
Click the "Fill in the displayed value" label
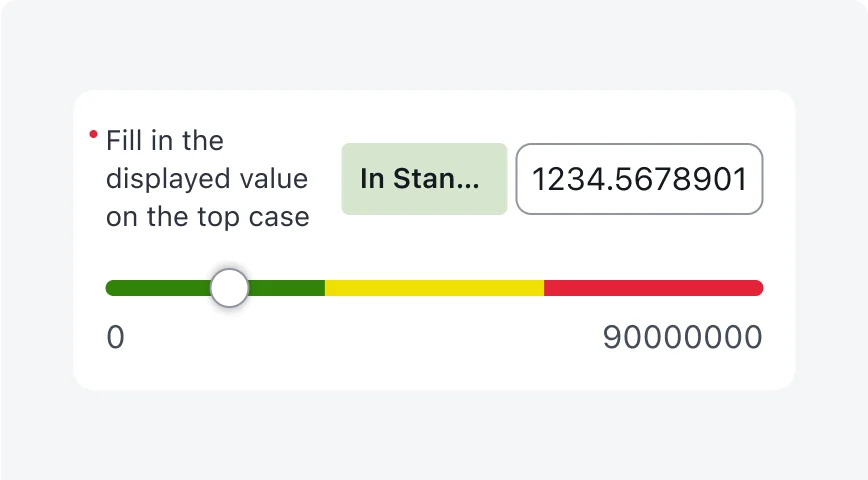click(207, 179)
